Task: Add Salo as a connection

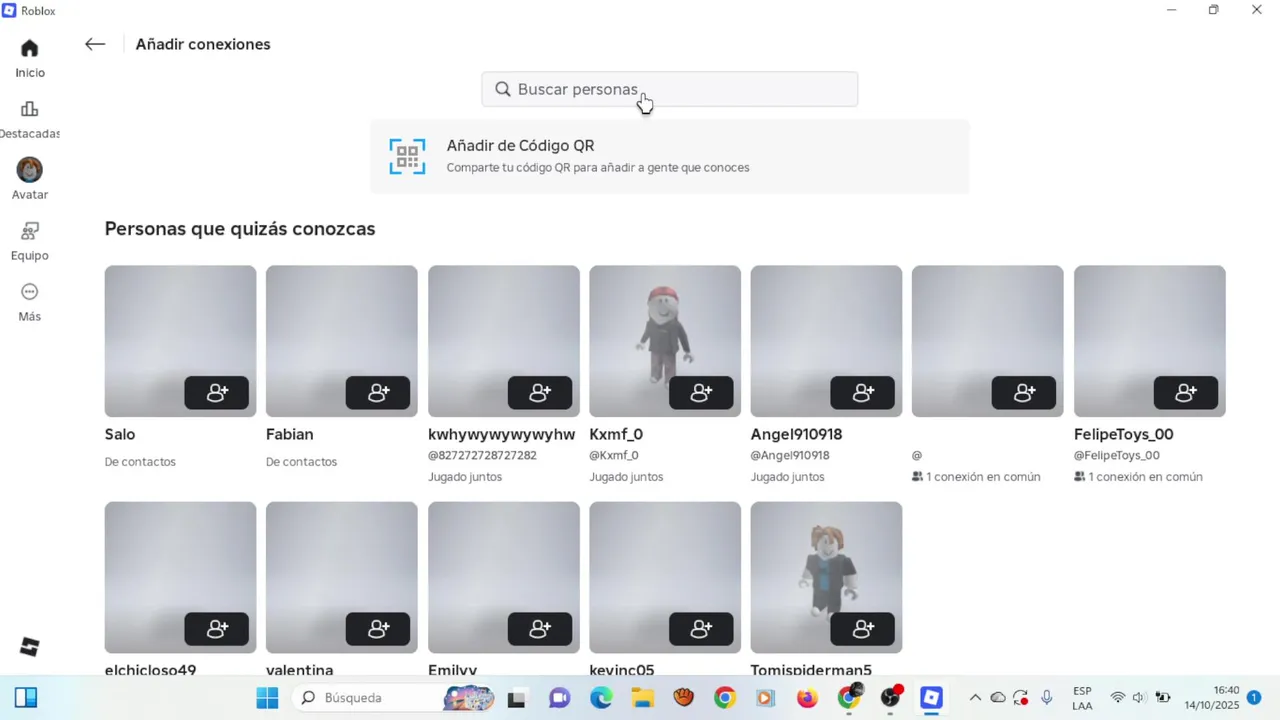Action: click(x=216, y=393)
